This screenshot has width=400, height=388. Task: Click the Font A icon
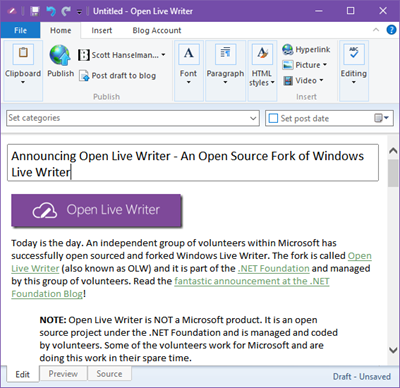[x=189, y=54]
